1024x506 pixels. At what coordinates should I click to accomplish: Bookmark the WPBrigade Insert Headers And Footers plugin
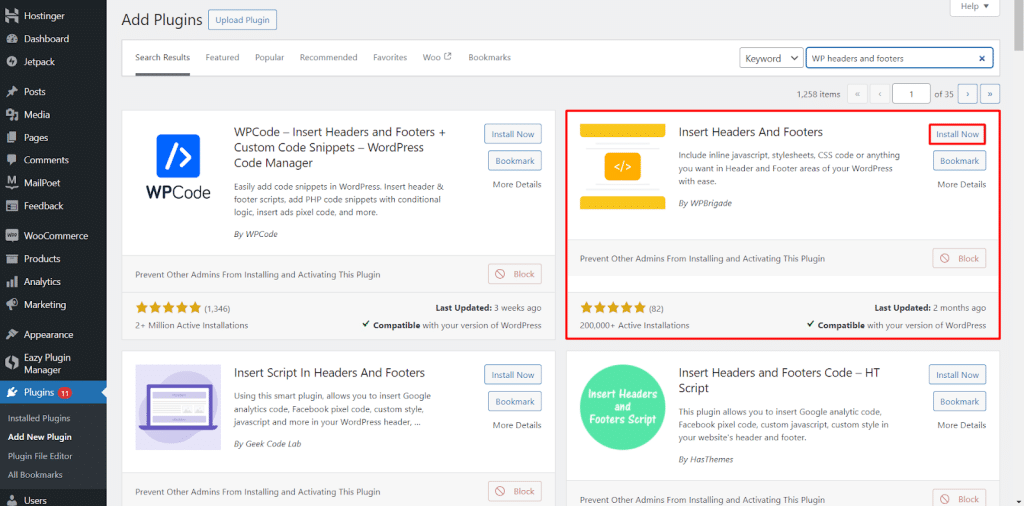click(x=959, y=161)
